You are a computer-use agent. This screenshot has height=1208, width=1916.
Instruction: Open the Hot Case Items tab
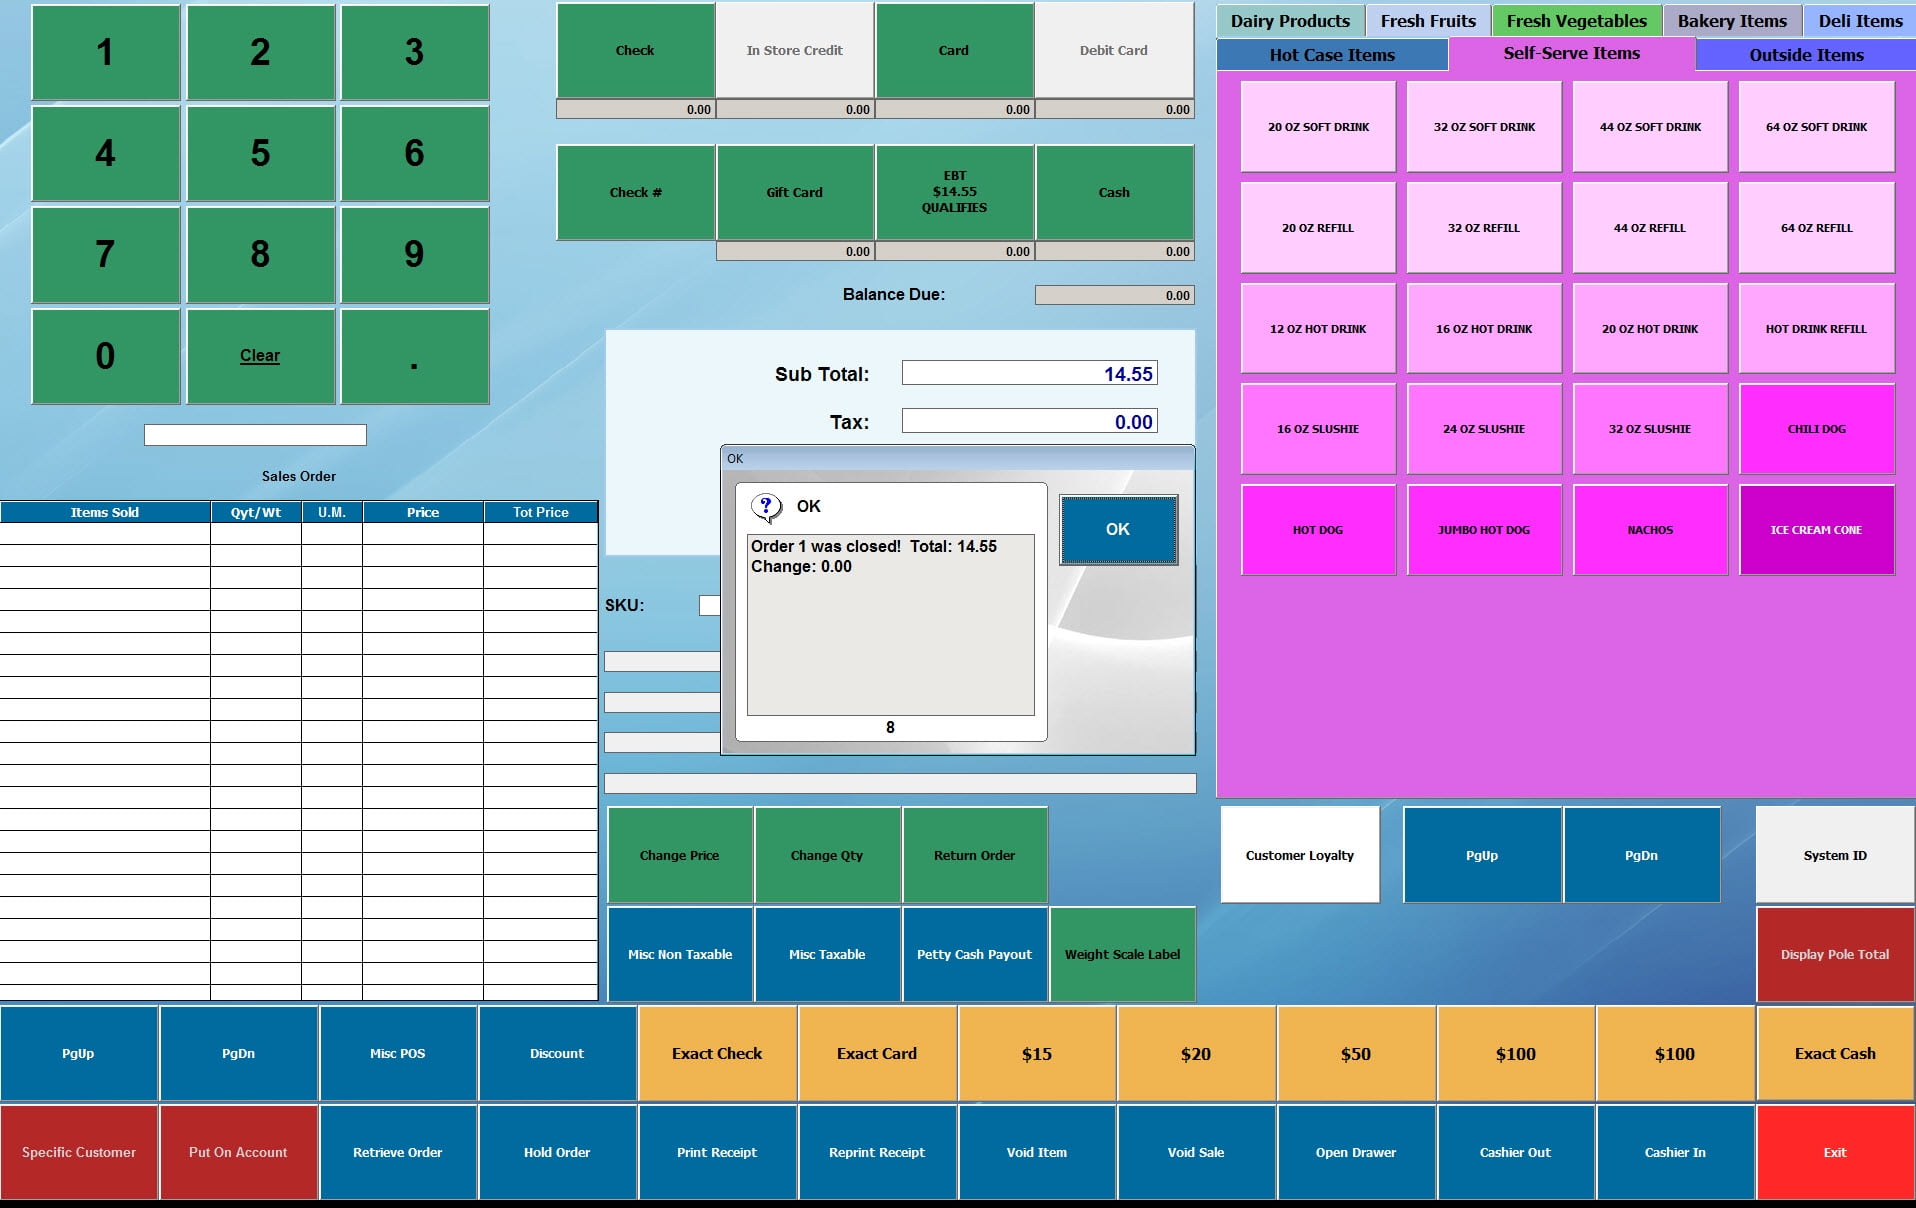[1331, 55]
